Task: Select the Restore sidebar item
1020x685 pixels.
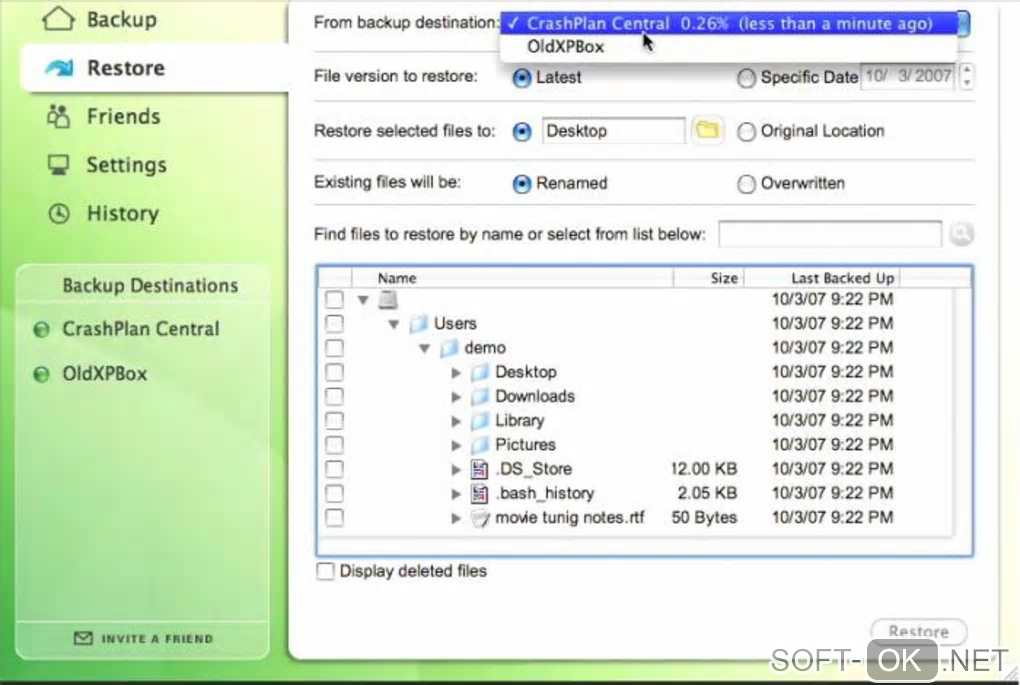Action: (x=154, y=68)
